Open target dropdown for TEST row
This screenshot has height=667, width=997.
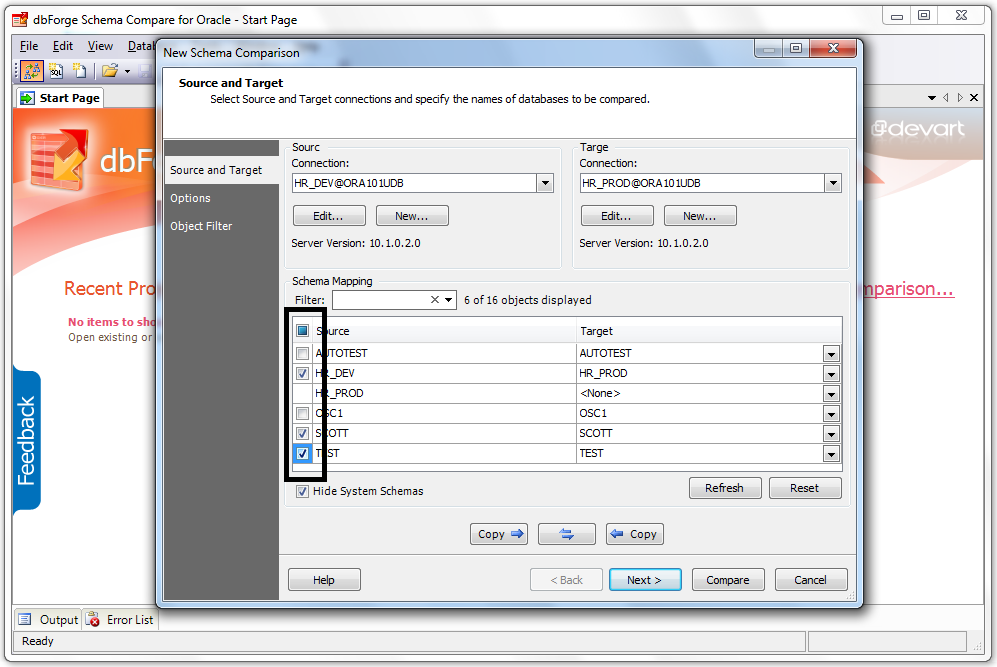point(831,454)
